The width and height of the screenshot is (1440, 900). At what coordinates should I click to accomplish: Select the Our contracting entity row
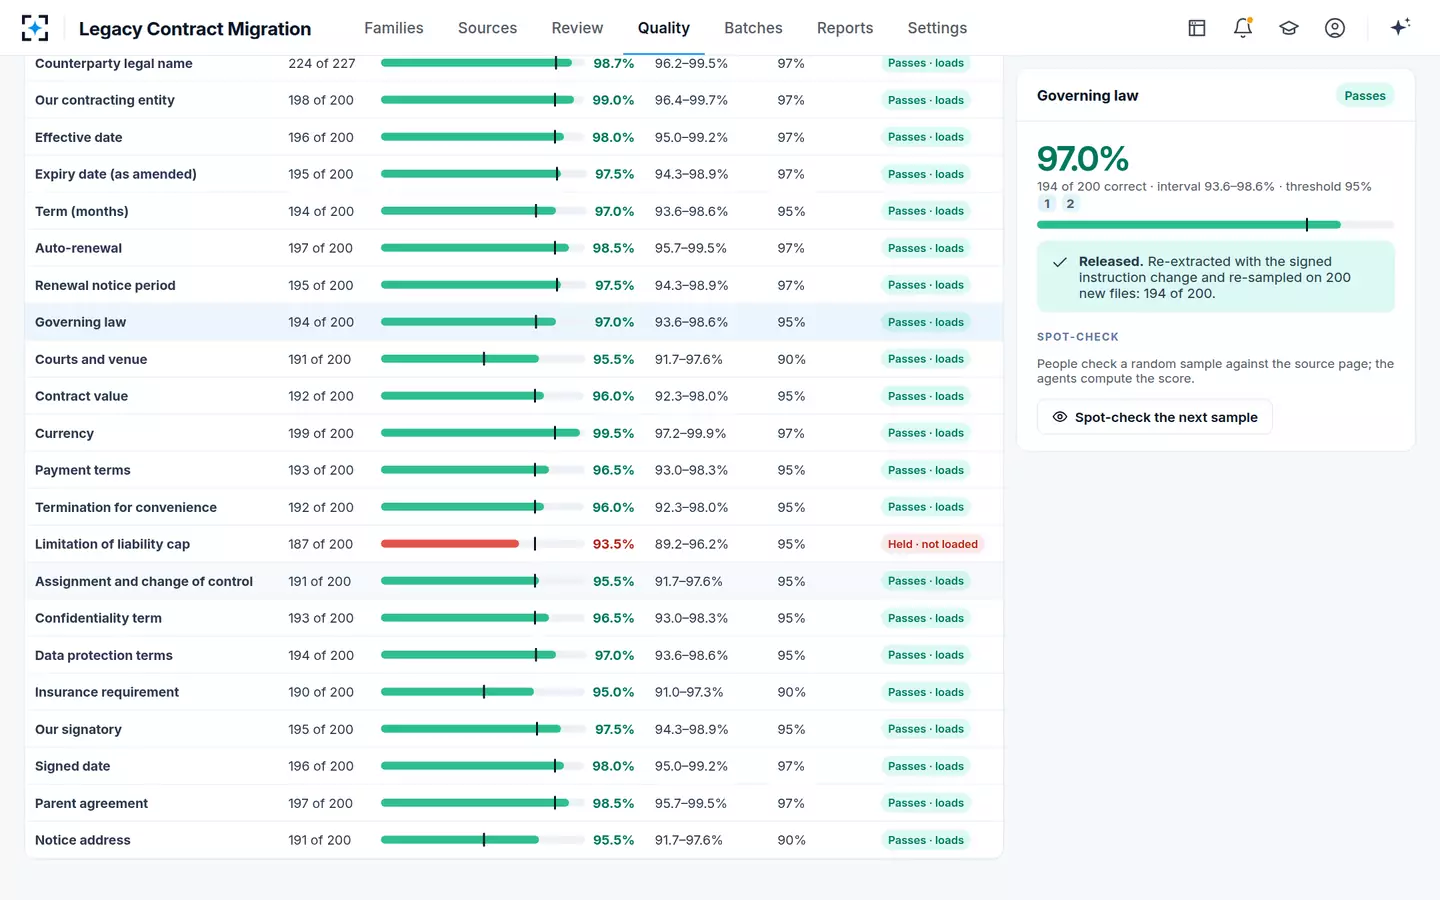[x=514, y=100]
